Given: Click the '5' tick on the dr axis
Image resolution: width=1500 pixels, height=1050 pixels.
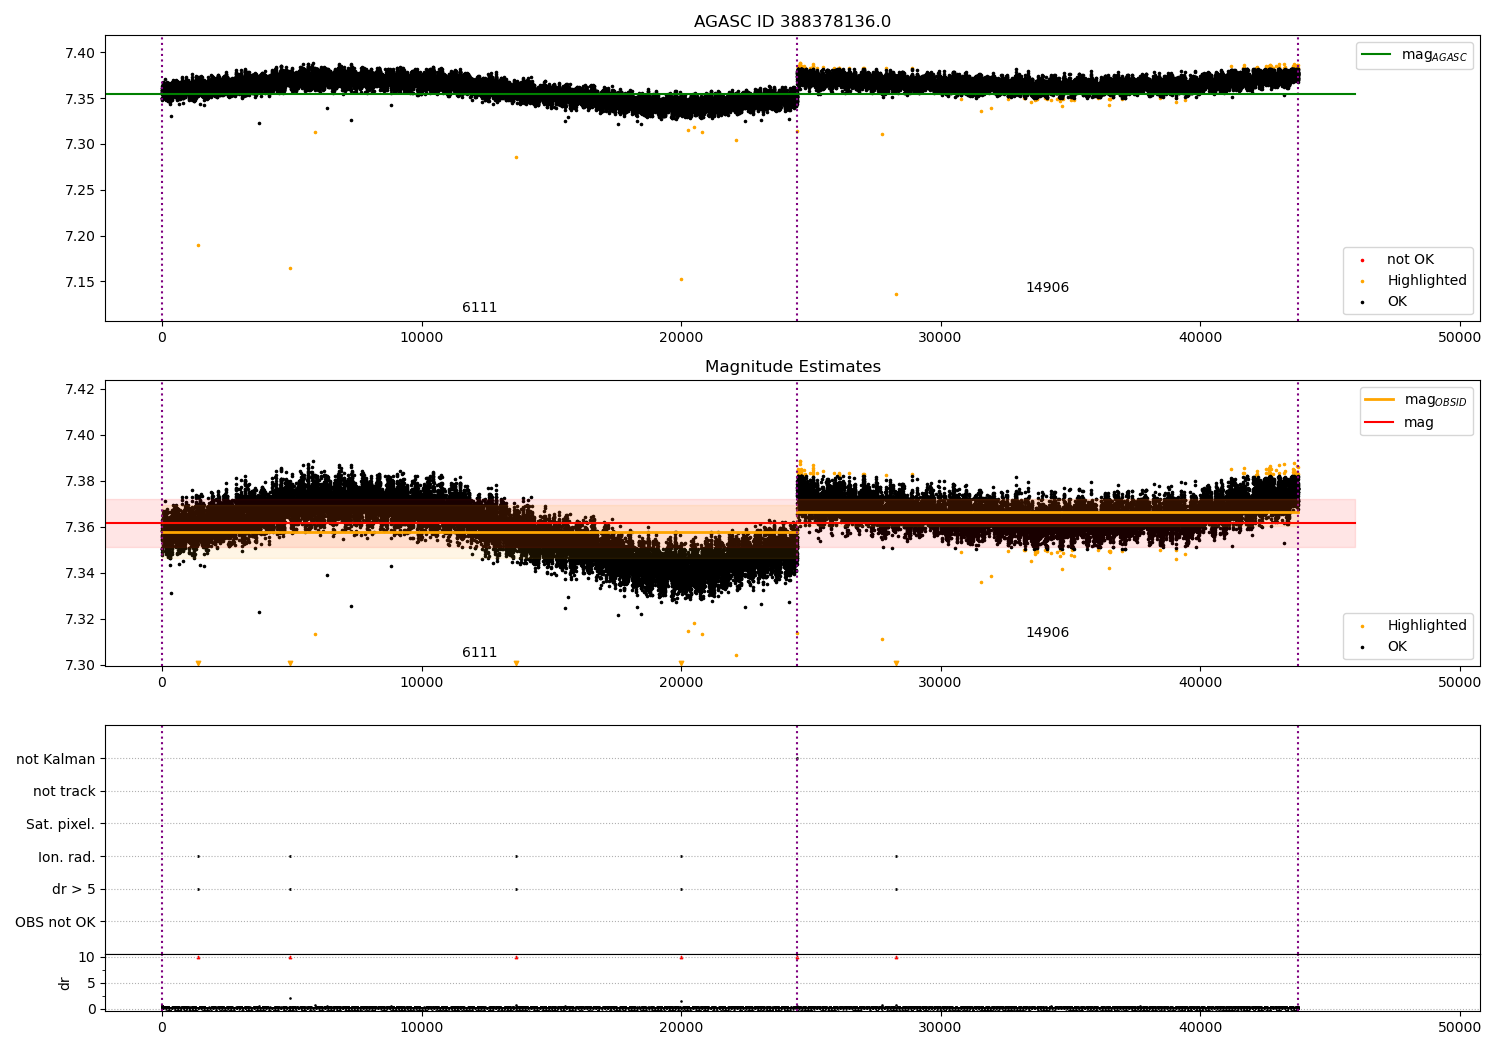Looking at the screenshot, I should pyautogui.click(x=91, y=984).
